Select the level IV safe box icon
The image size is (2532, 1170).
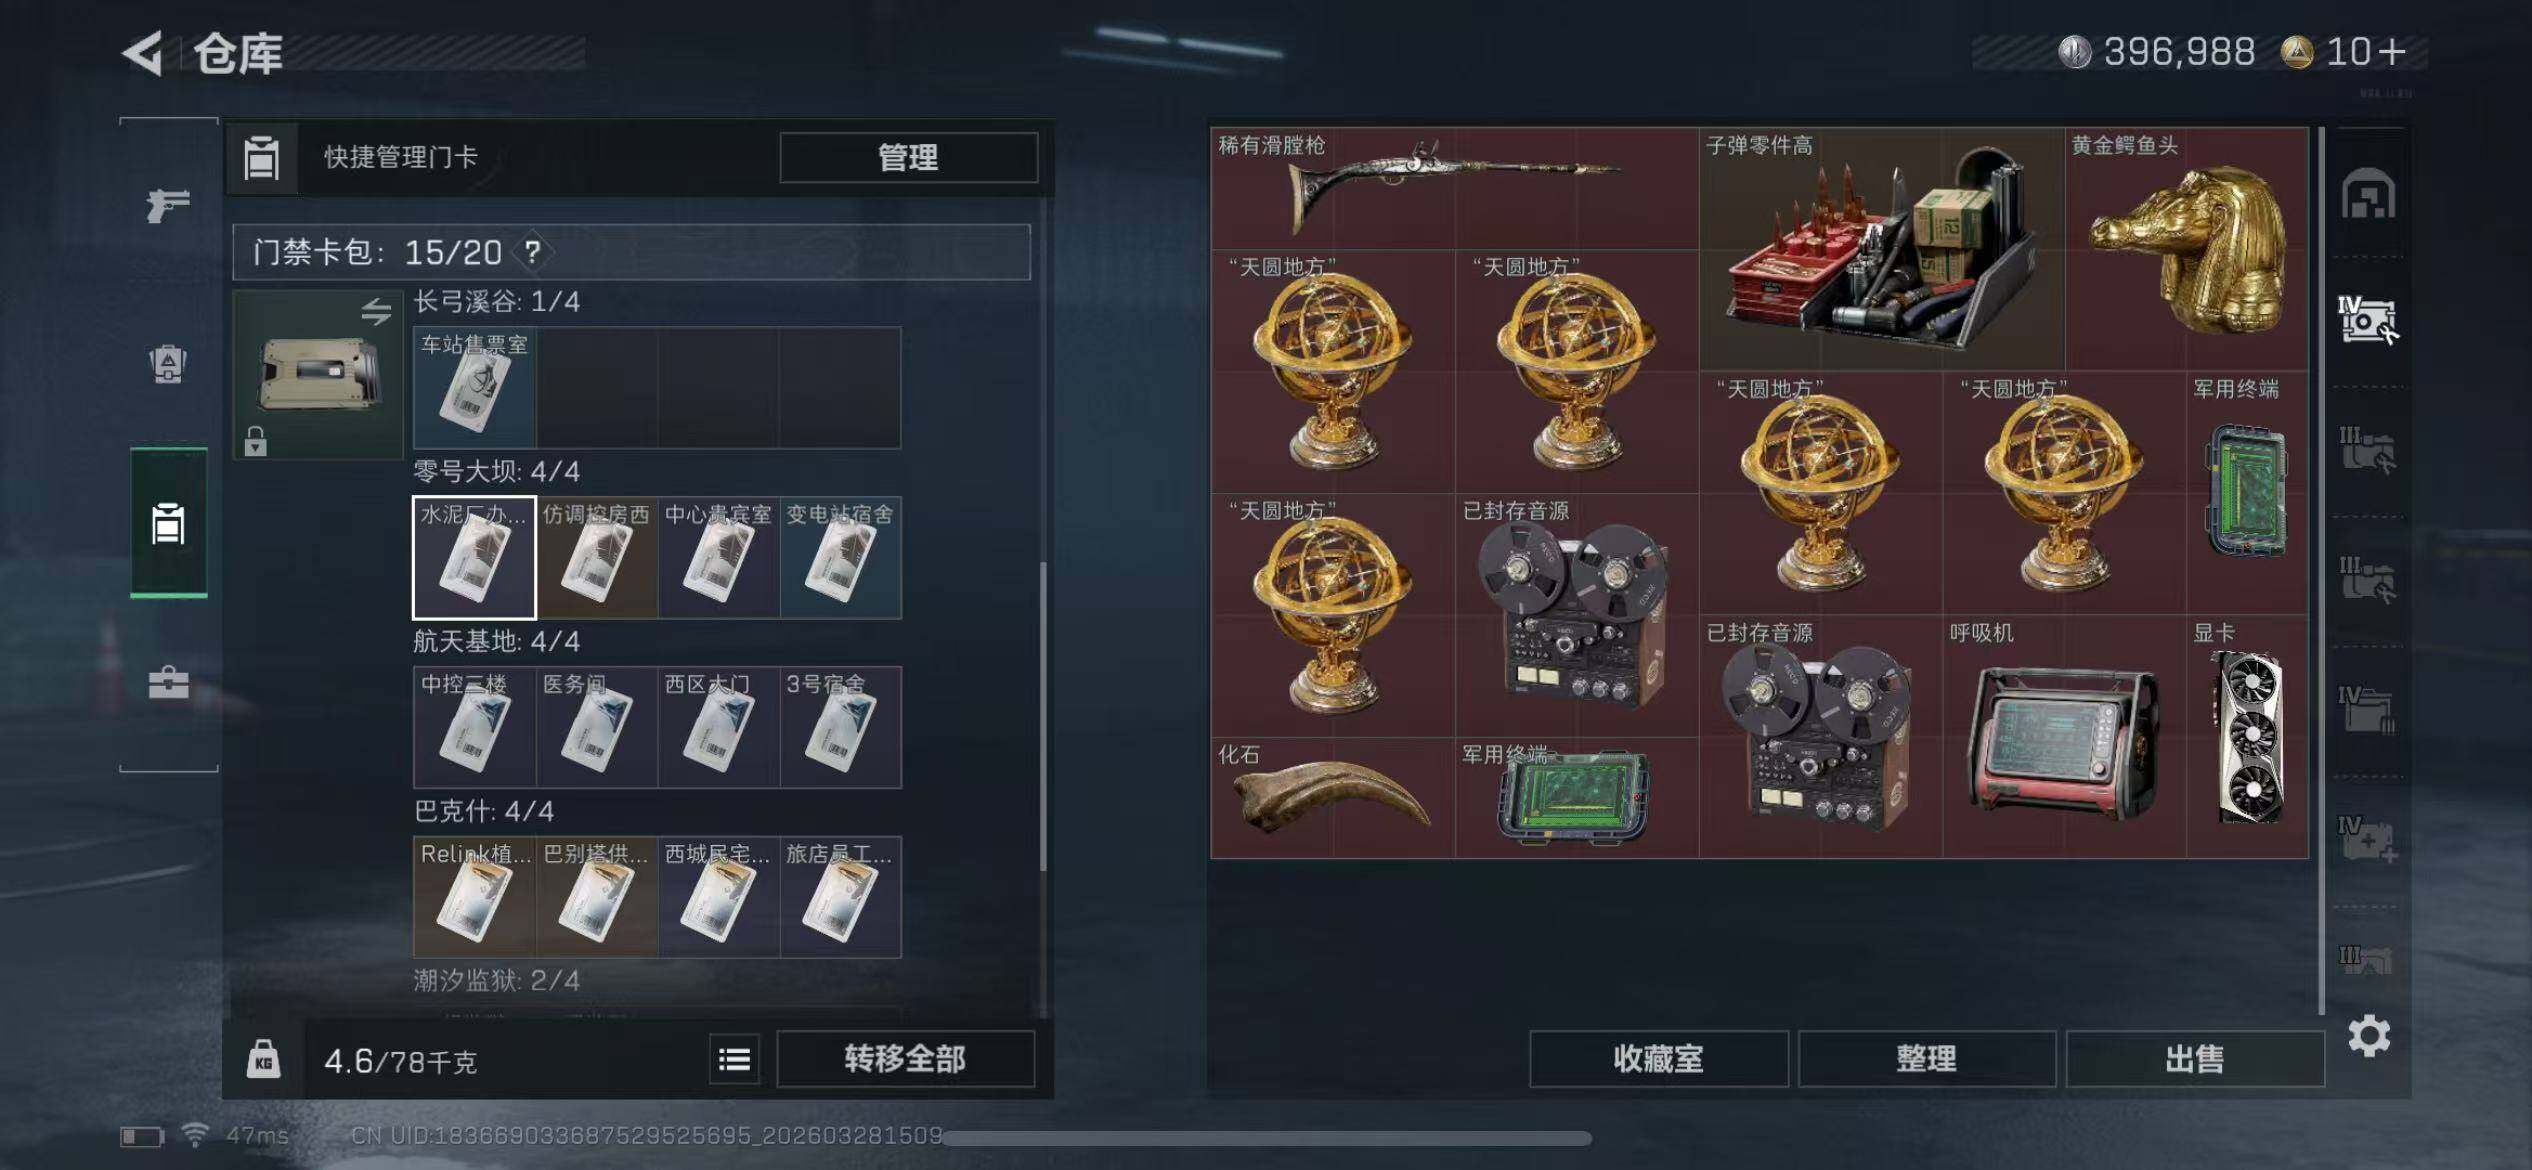[2368, 320]
